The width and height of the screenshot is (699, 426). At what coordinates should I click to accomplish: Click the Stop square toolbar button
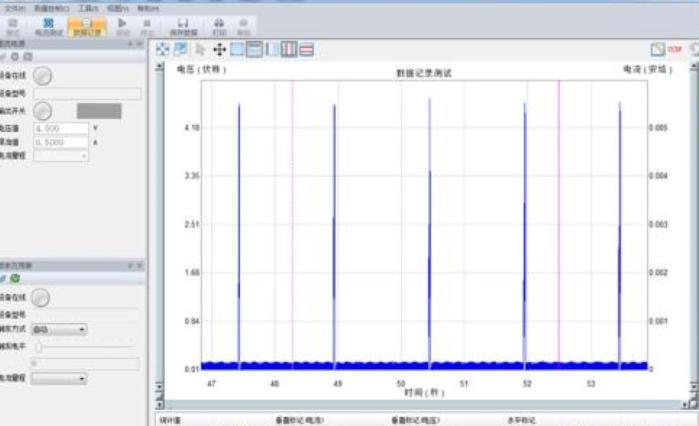147,27
